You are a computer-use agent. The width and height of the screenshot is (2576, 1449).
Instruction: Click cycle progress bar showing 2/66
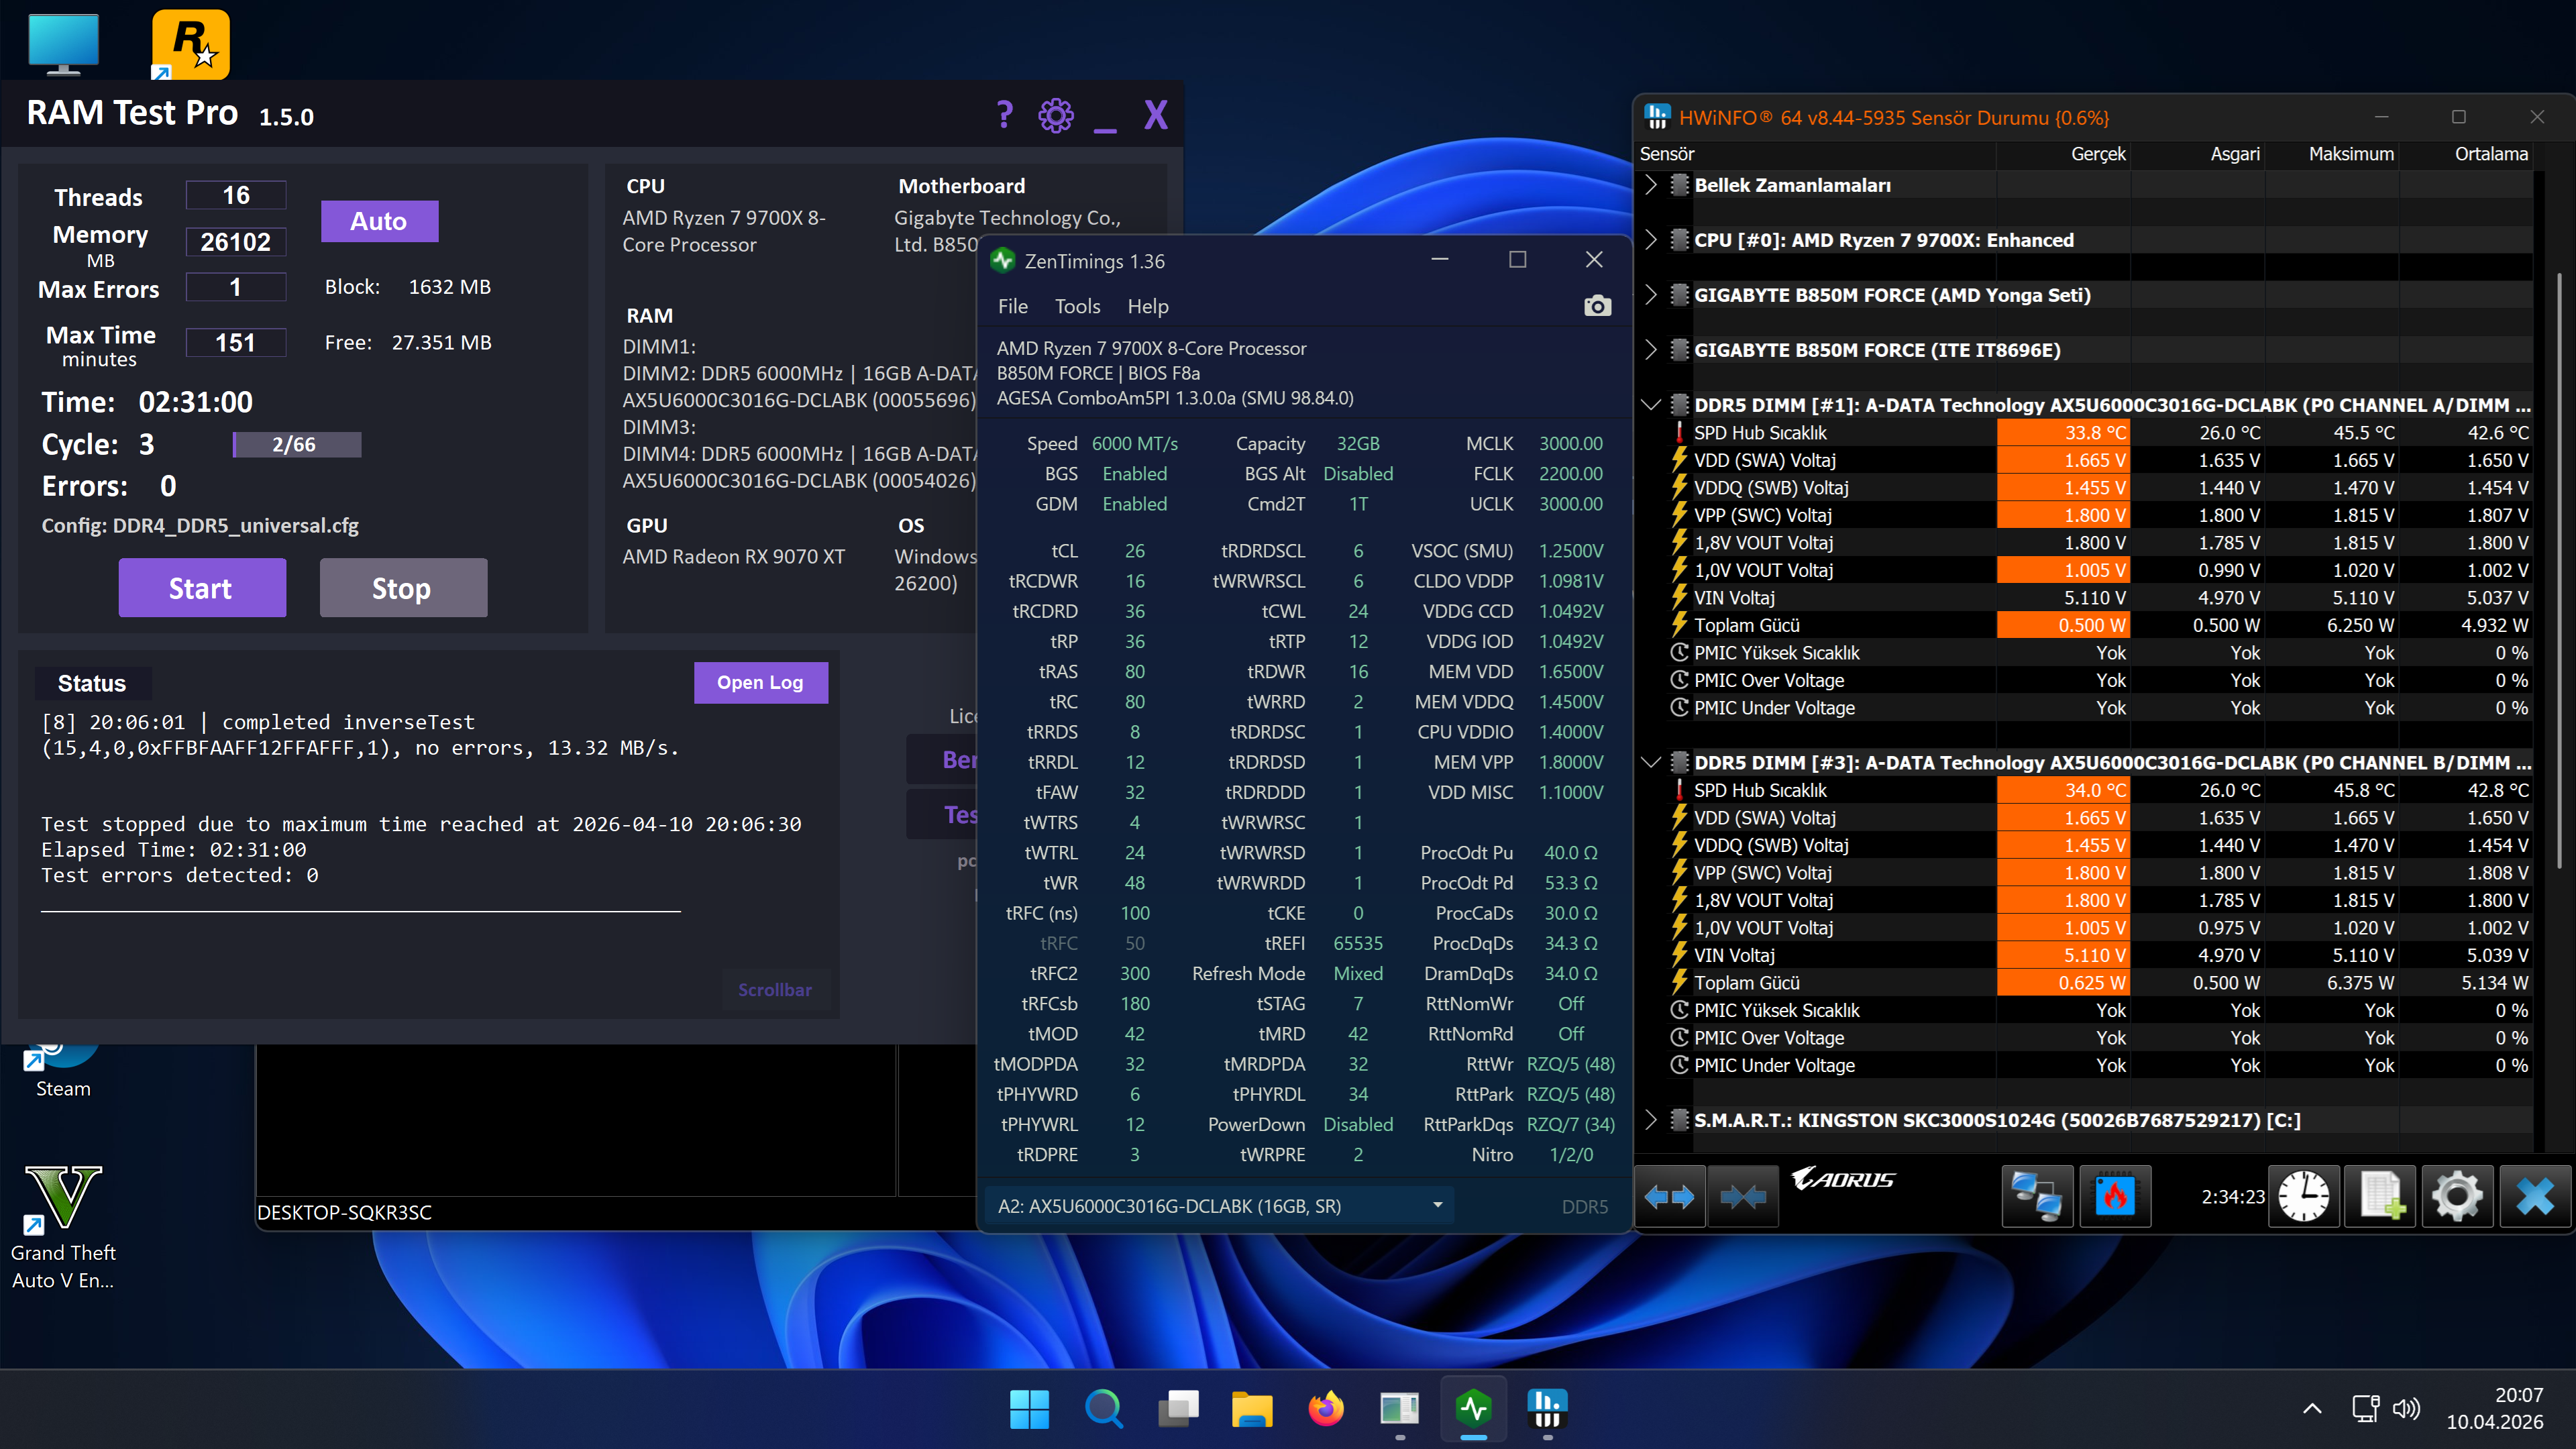pyautogui.click(x=297, y=444)
